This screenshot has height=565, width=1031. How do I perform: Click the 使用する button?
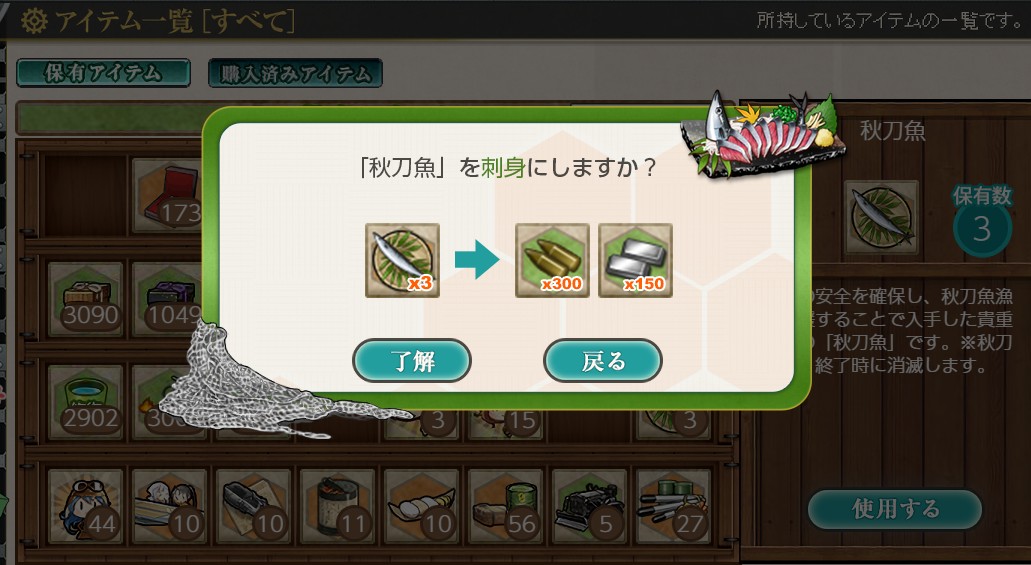(895, 508)
